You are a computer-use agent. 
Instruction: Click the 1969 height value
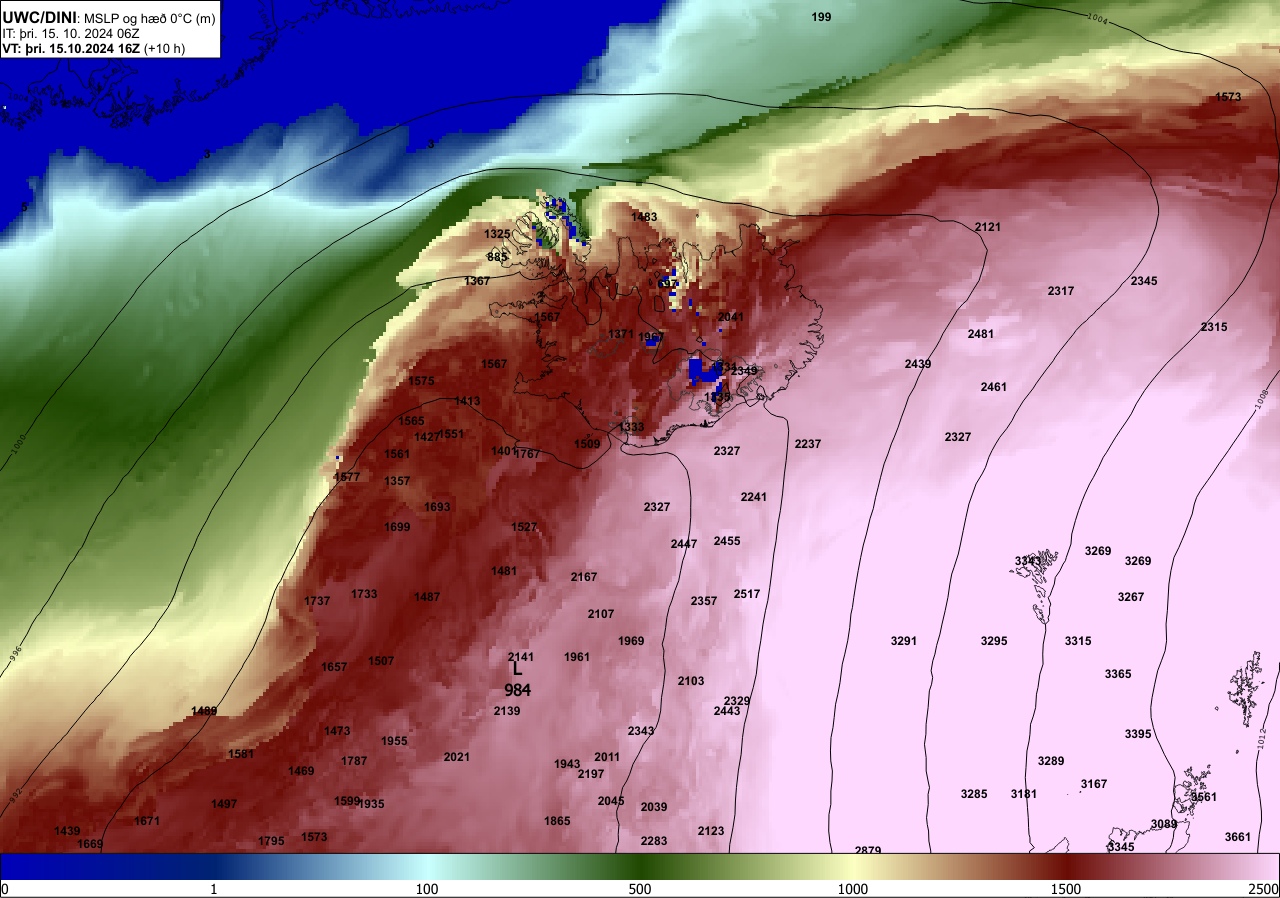(631, 641)
